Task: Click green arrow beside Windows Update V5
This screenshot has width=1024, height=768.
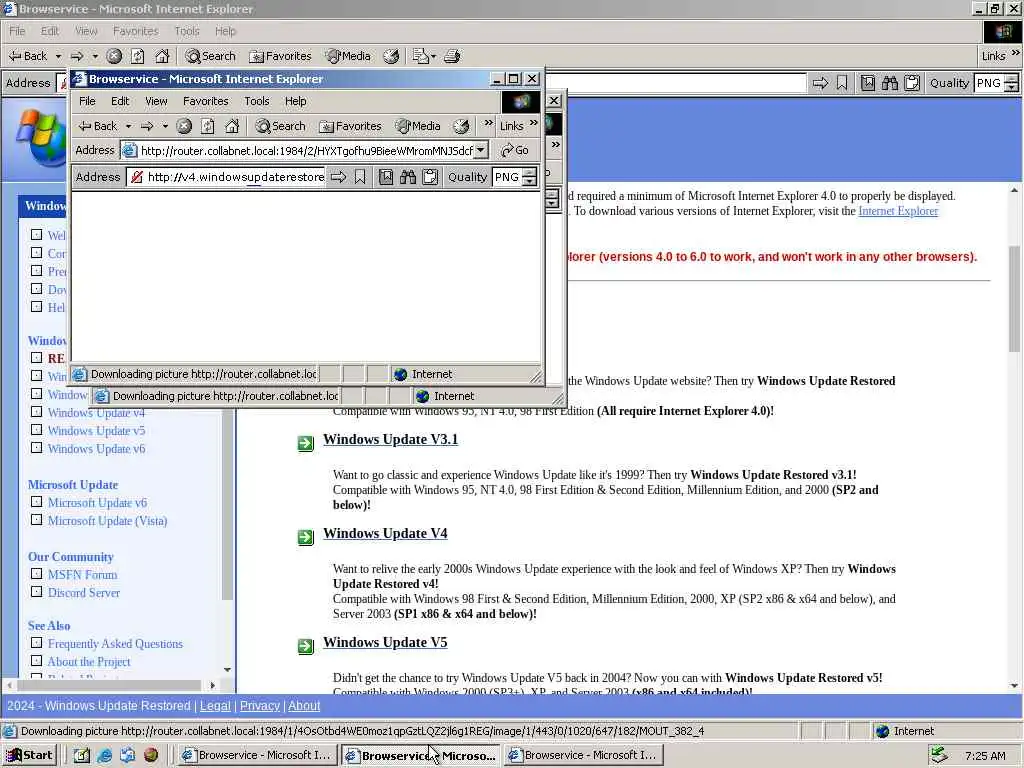Action: point(306,647)
